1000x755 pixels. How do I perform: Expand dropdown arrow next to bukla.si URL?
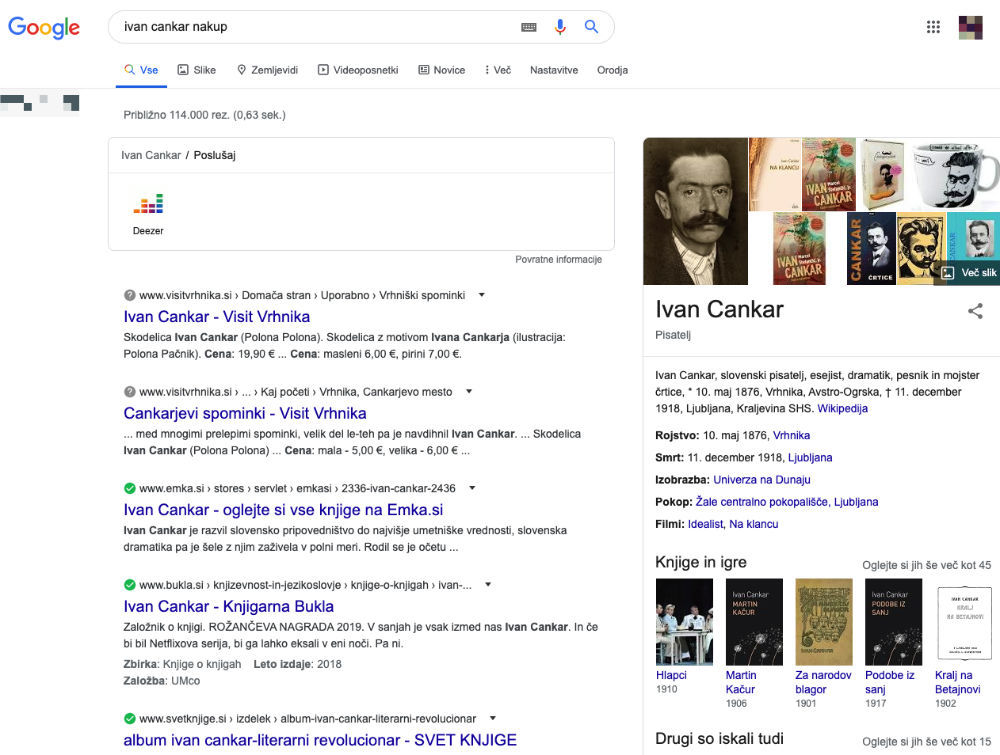tap(488, 585)
